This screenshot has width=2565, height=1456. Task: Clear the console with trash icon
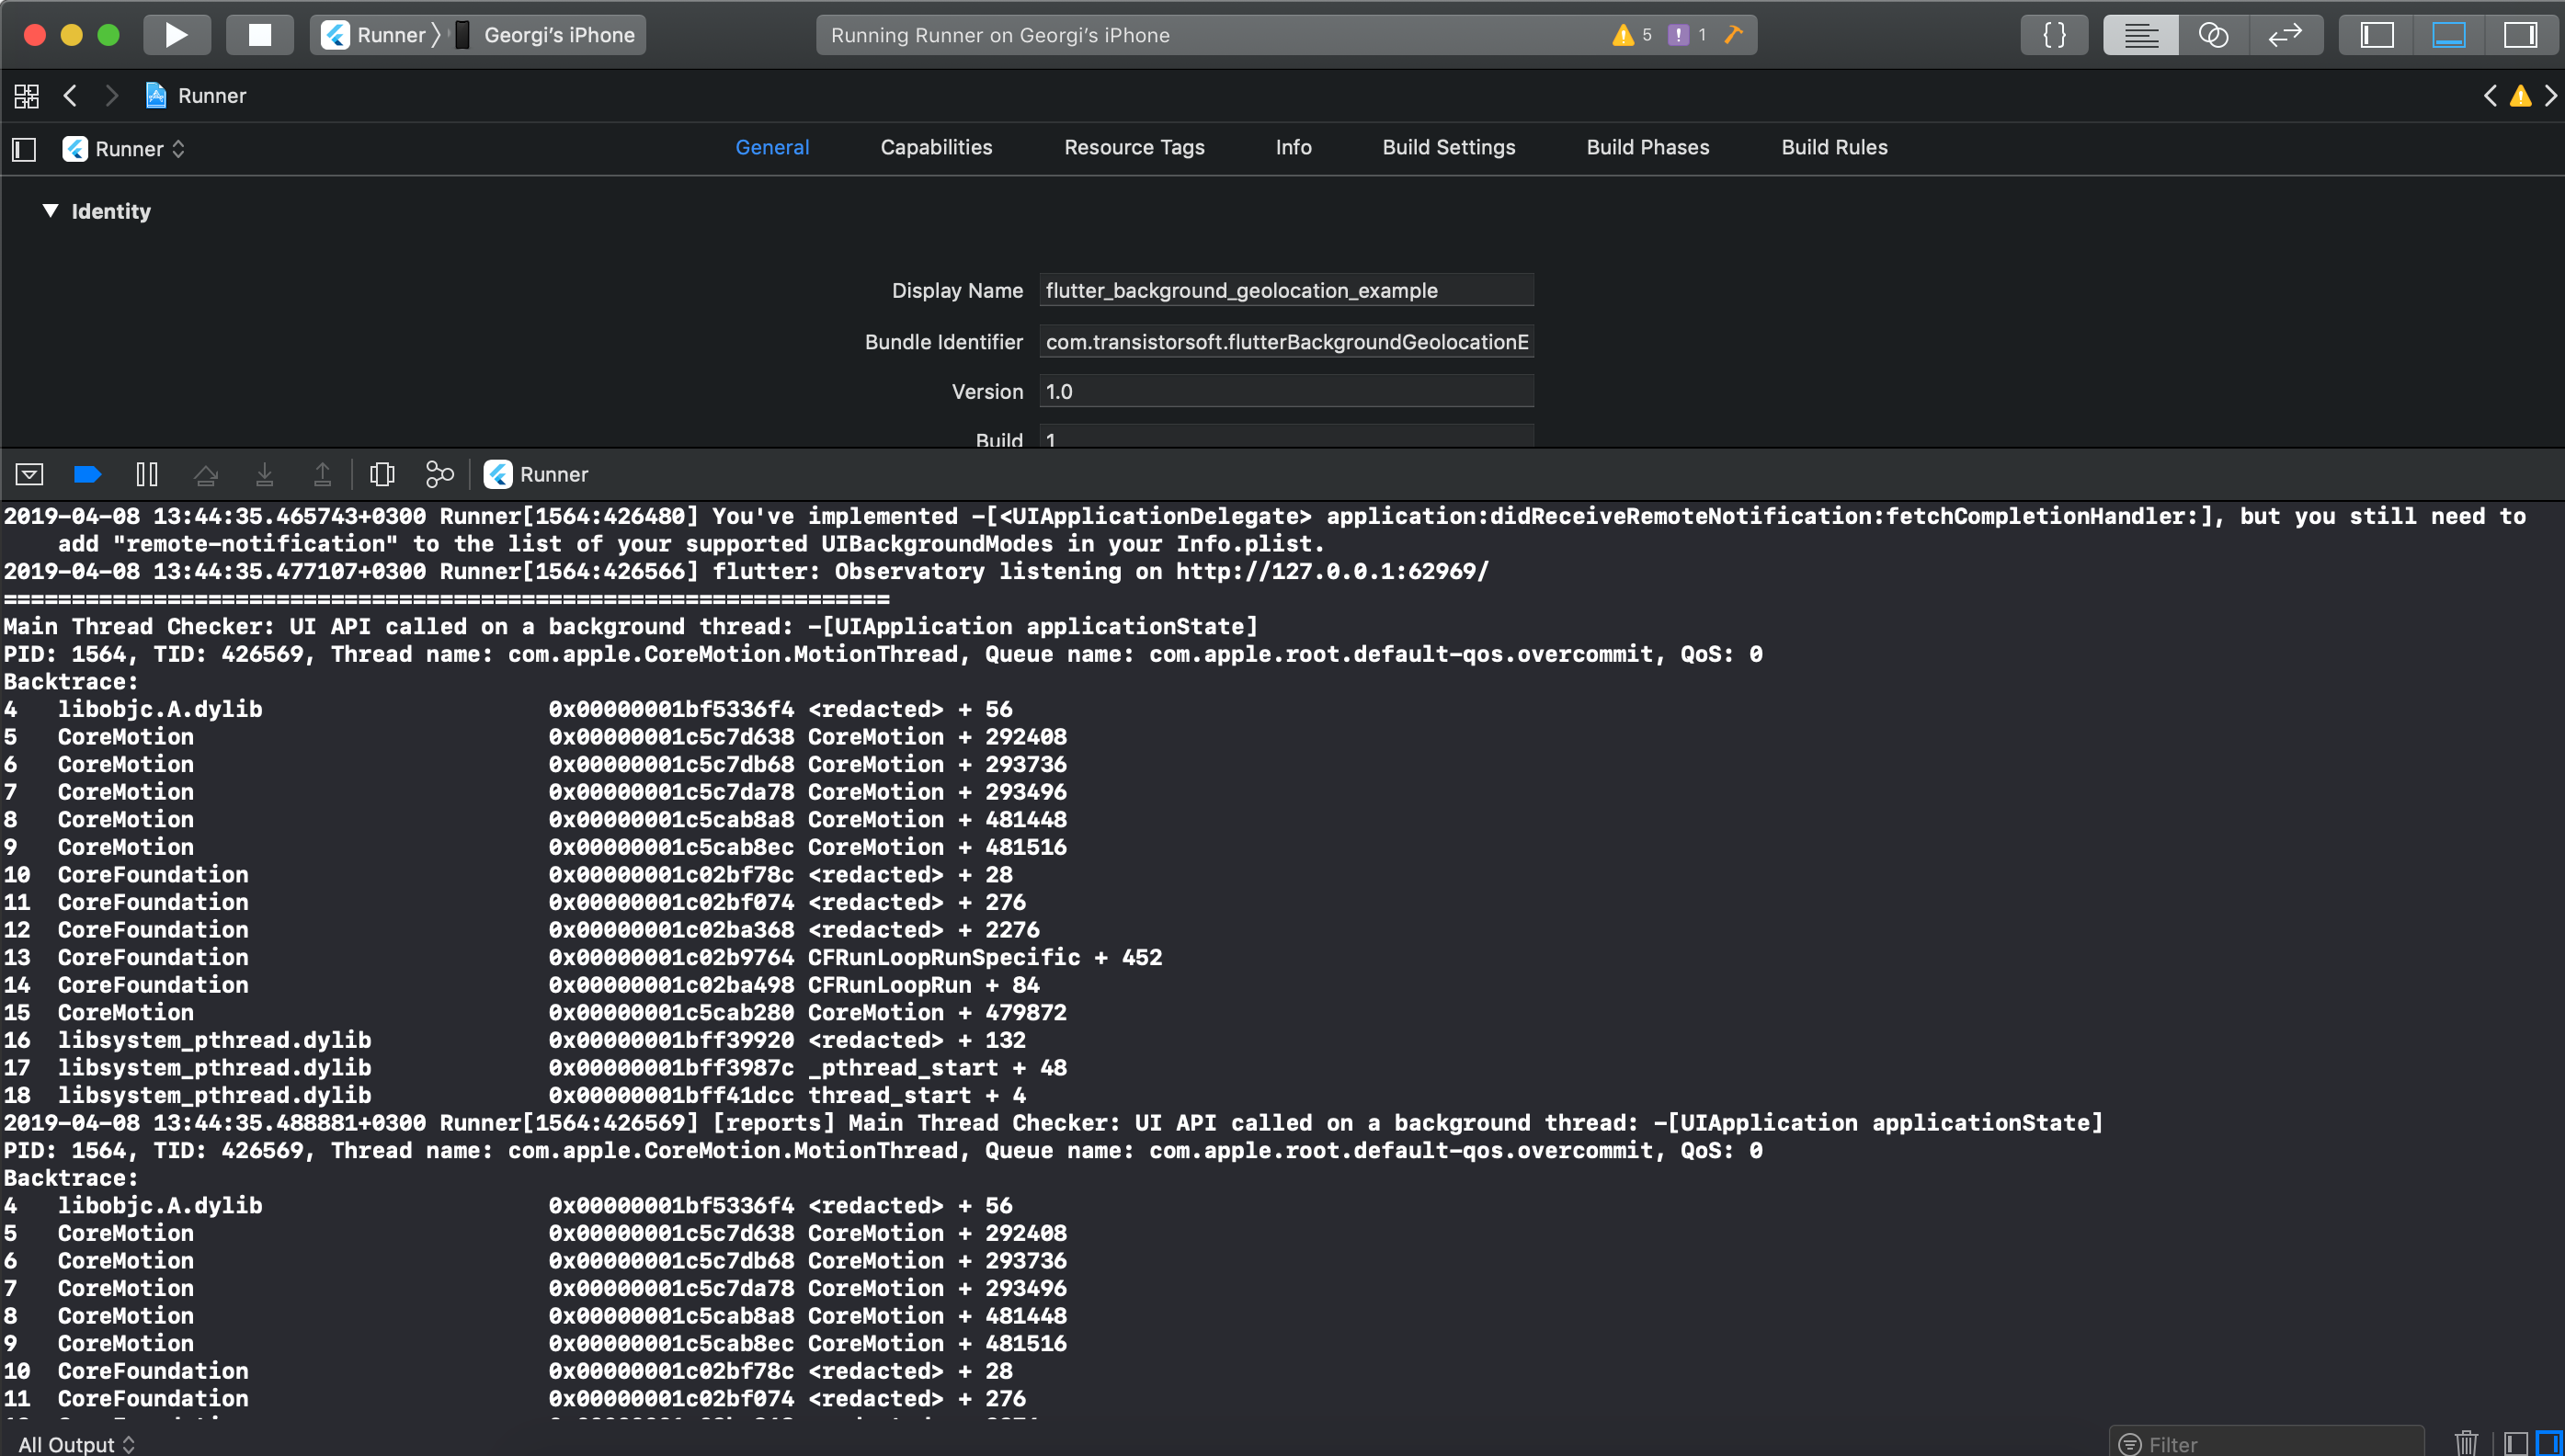pyautogui.click(x=2466, y=1444)
